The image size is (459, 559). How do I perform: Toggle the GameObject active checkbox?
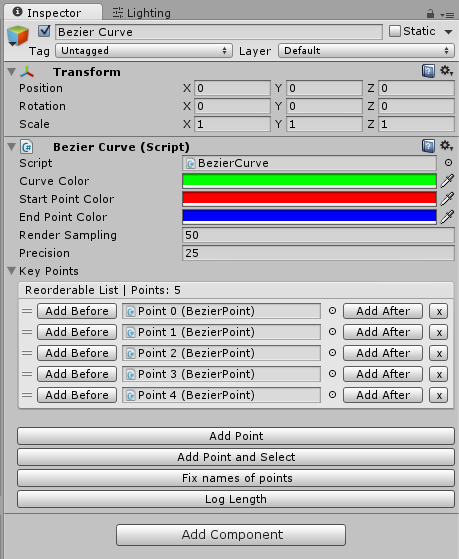44,31
